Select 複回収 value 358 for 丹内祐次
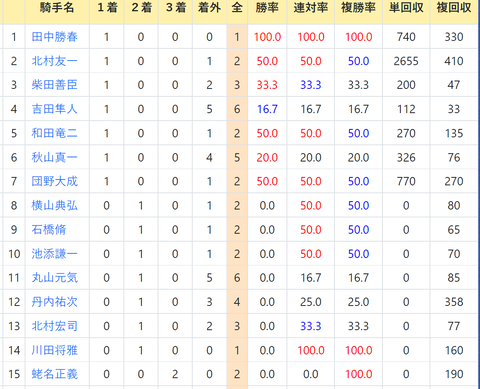 454,302
